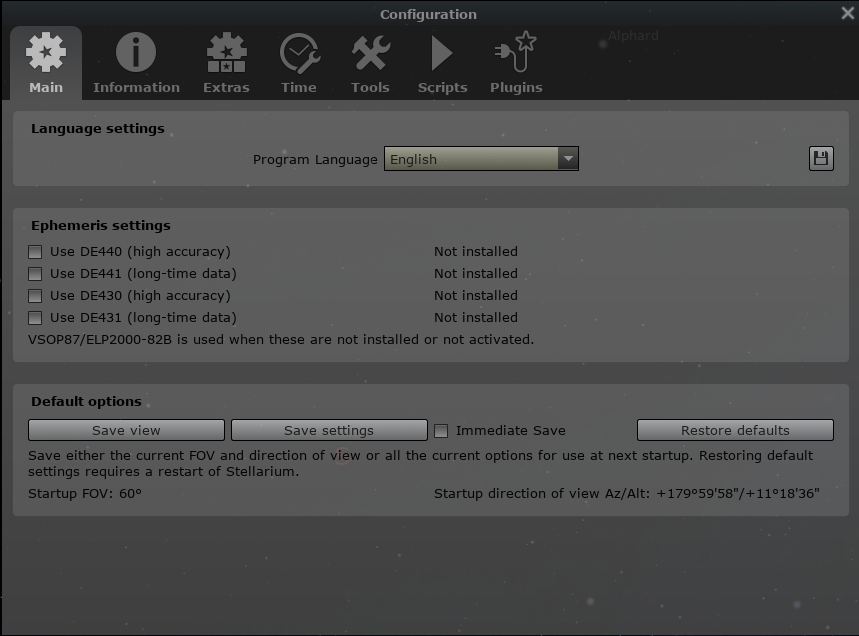859x636 pixels.
Task: Select the Main gear icon tab
Action: pyautogui.click(x=46, y=63)
